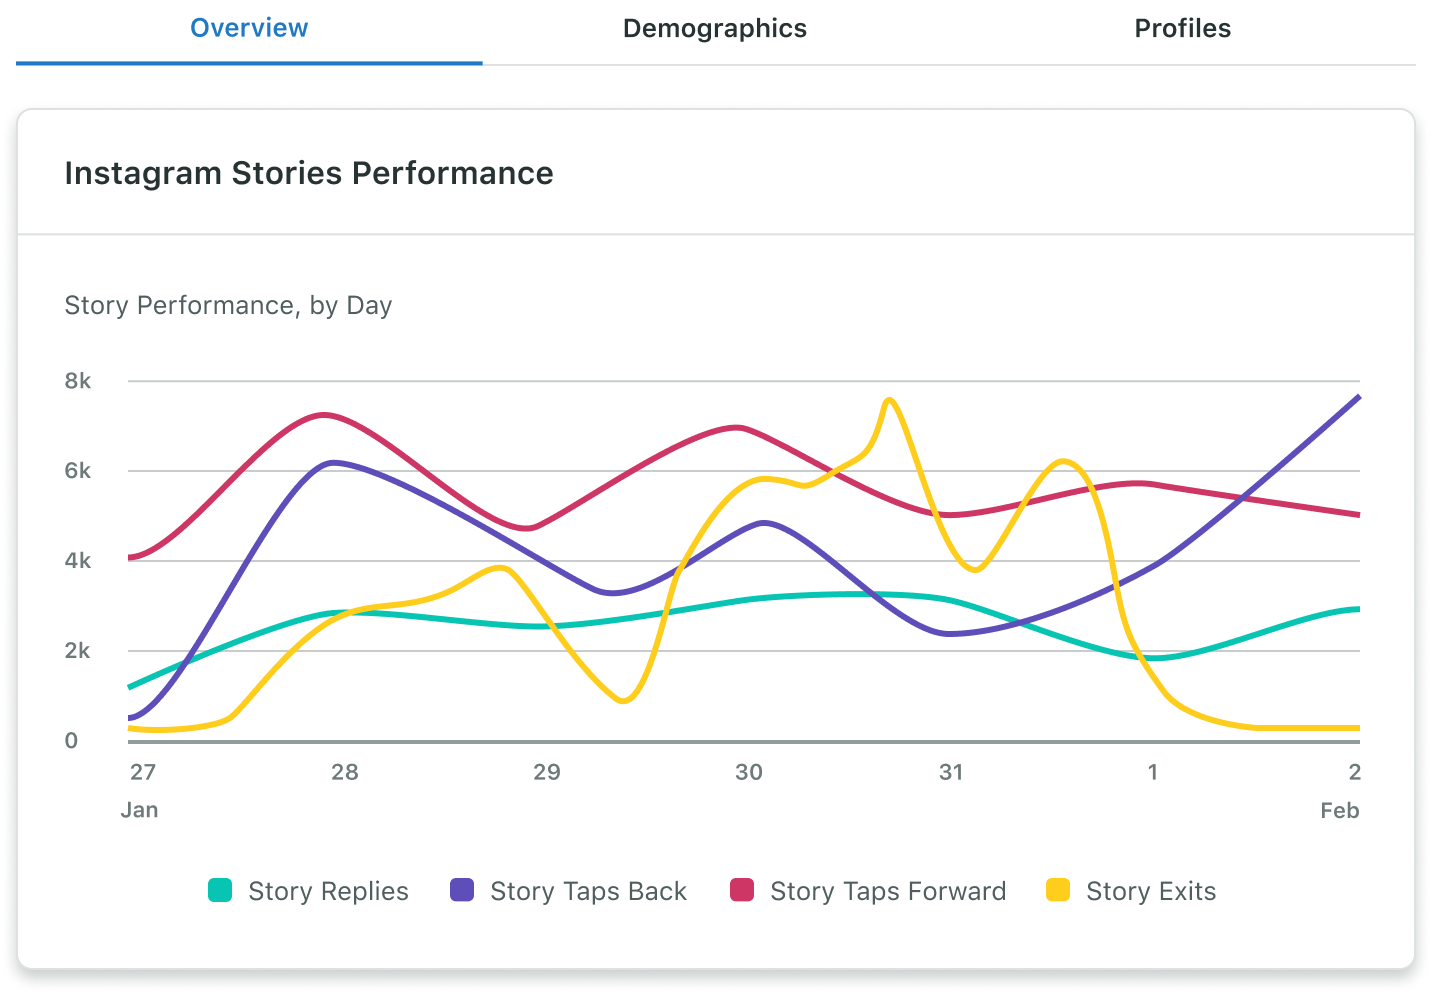Click the purple Story Taps Back swatch
The image size is (1432, 994).
(461, 890)
